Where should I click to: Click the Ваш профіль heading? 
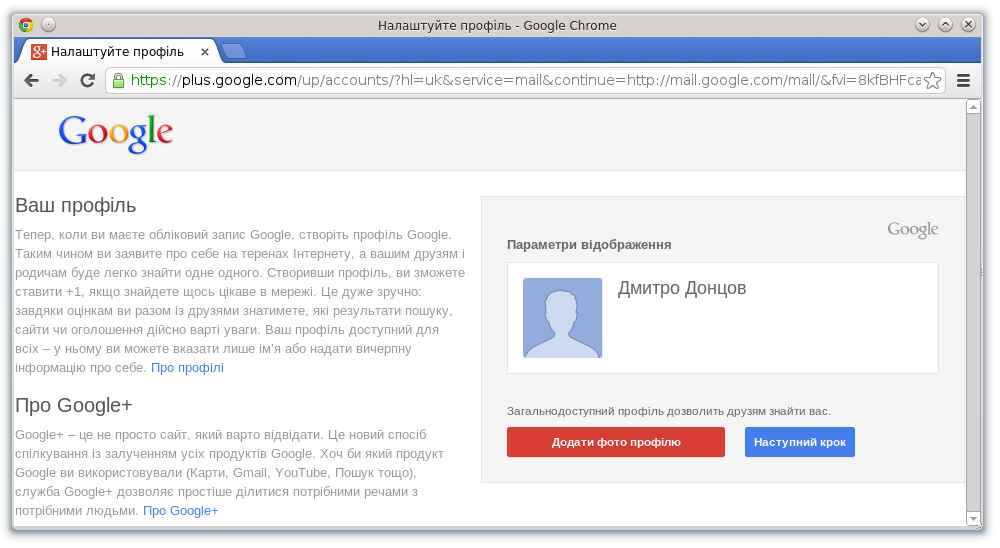[76, 205]
